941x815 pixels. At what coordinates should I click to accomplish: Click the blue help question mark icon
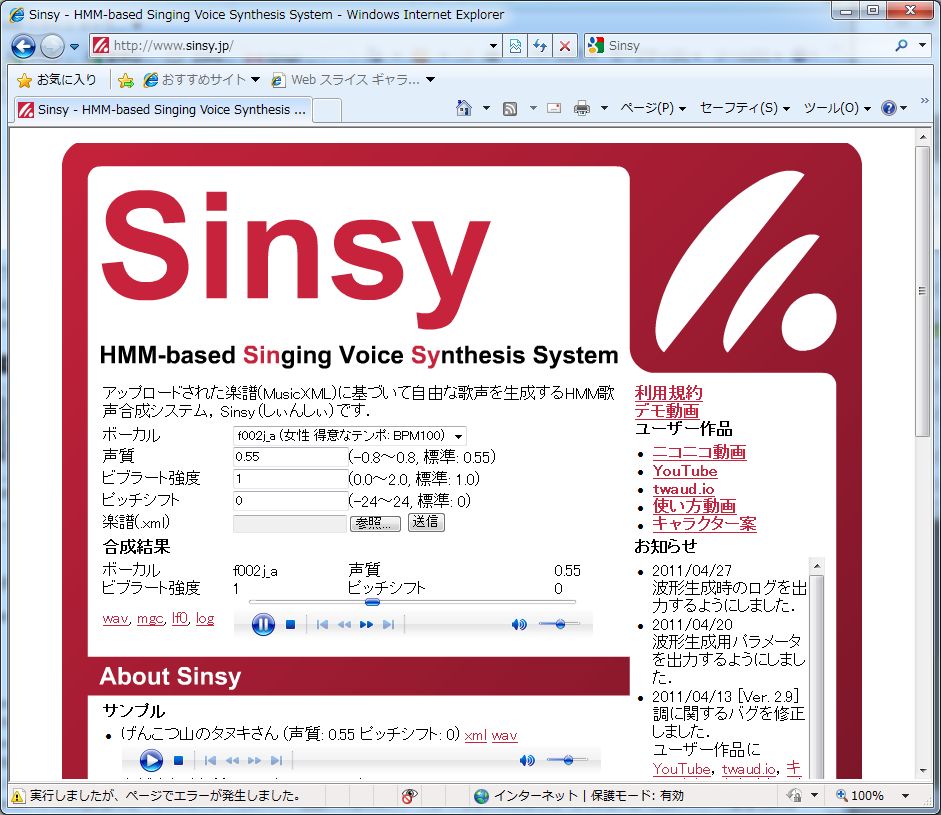[888, 108]
